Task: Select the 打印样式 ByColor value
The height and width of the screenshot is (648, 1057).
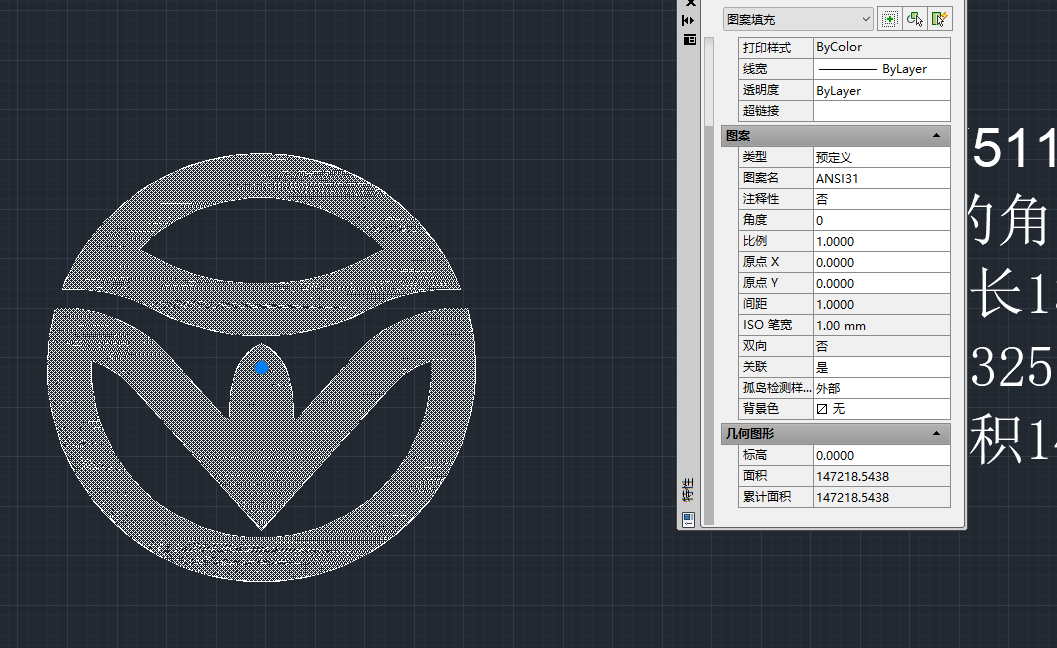Action: pyautogui.click(x=882, y=47)
